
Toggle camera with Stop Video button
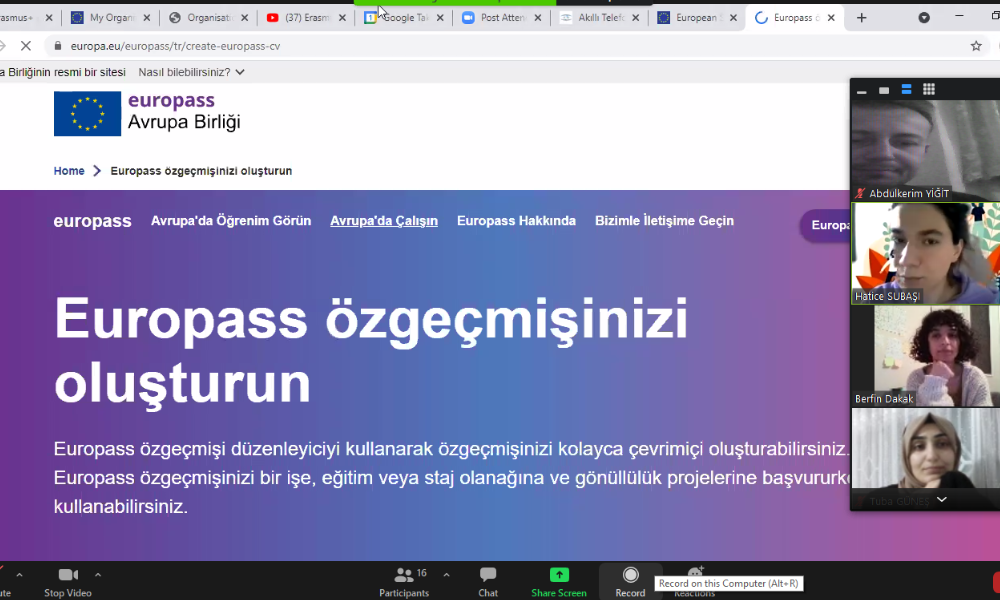pos(68,582)
